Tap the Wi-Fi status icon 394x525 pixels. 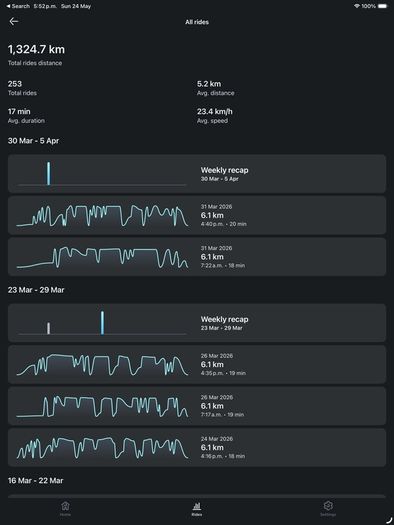coord(357,6)
